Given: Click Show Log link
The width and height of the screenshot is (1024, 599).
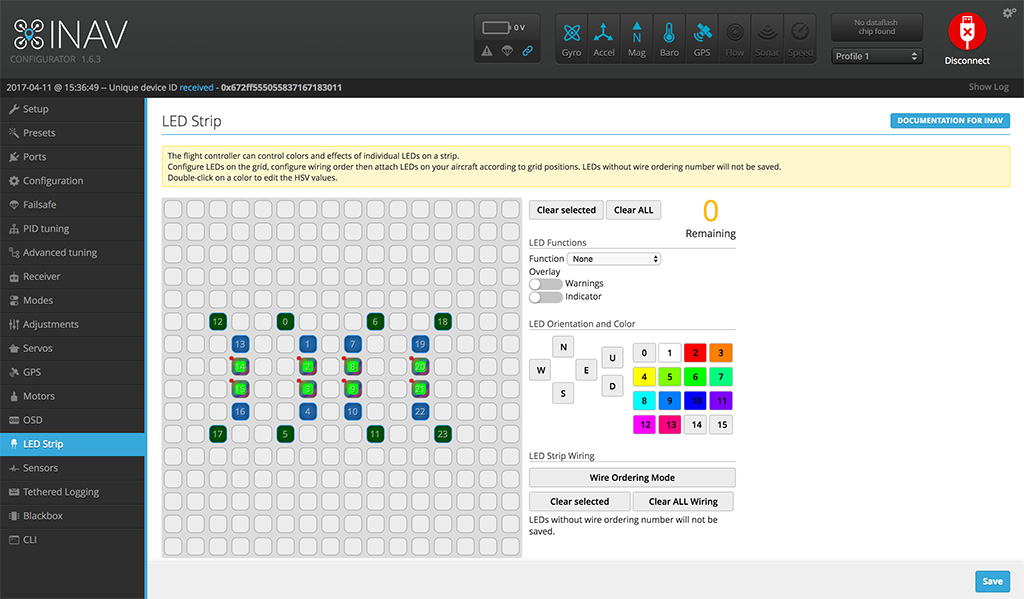Looking at the screenshot, I should pos(988,87).
